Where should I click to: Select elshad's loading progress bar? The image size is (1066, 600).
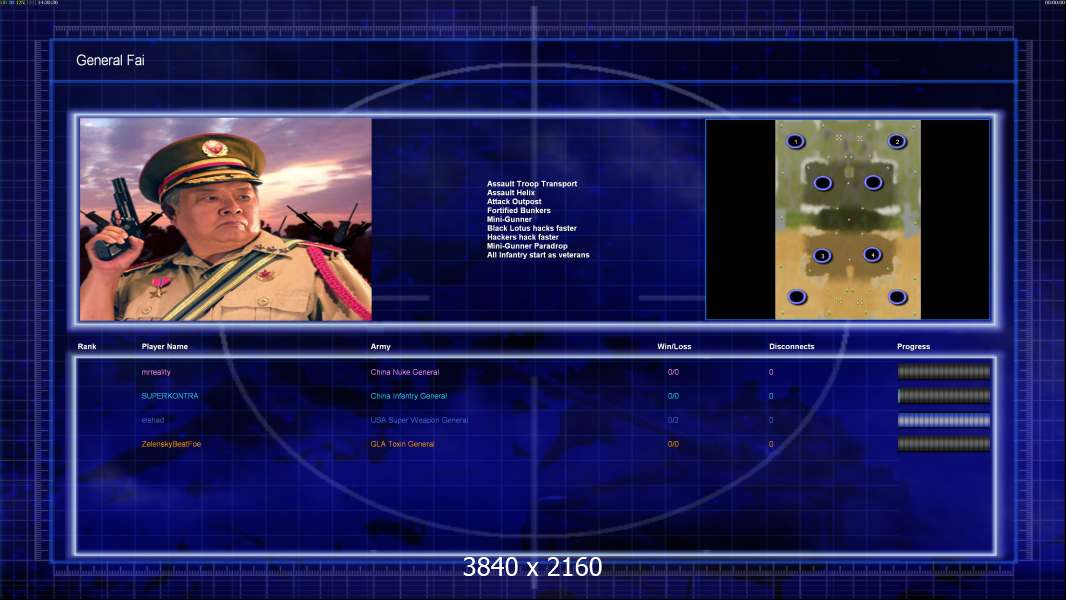(x=944, y=420)
